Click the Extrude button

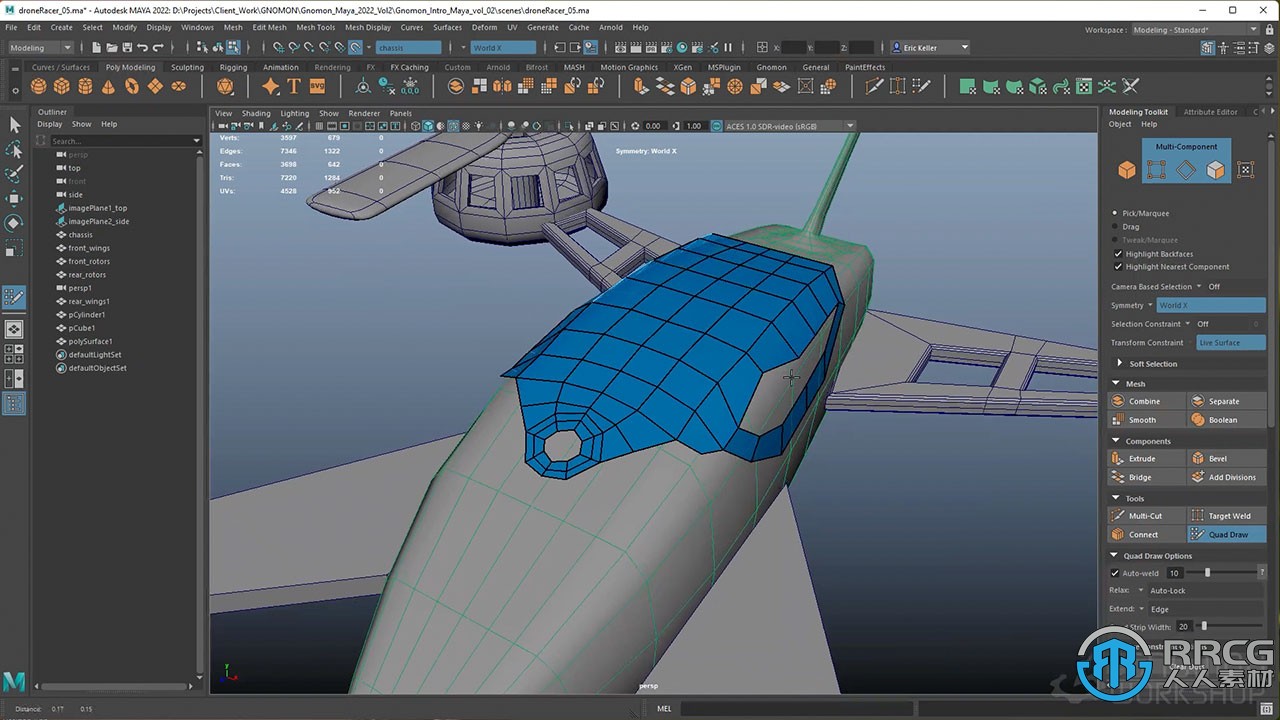pos(1146,458)
